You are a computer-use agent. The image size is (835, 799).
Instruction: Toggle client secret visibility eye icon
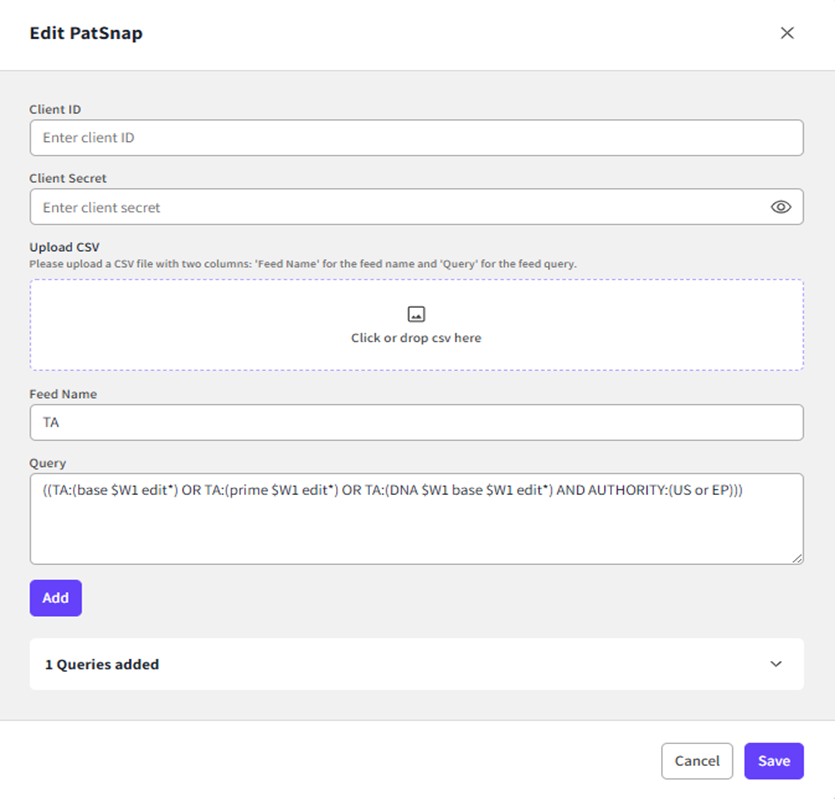click(x=781, y=207)
